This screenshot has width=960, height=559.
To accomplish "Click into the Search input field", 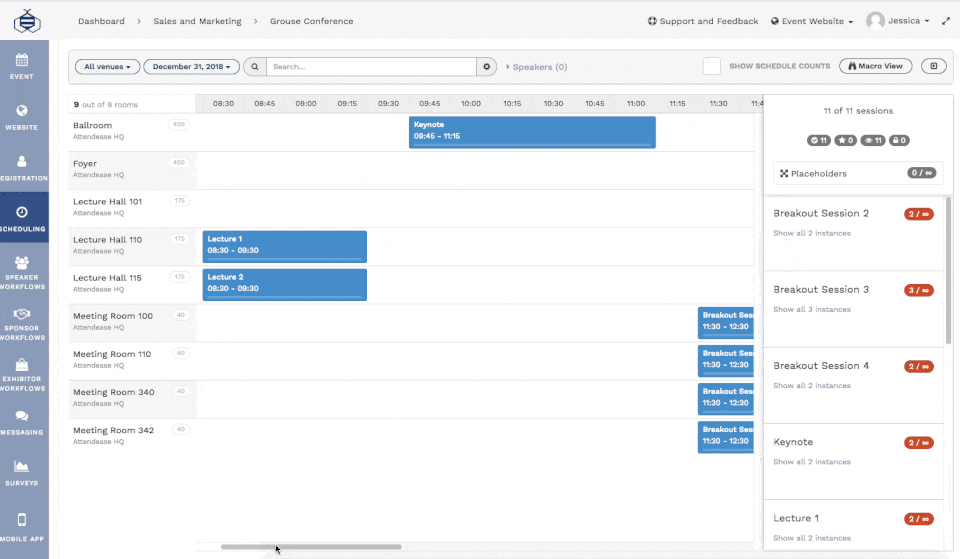I will point(372,67).
